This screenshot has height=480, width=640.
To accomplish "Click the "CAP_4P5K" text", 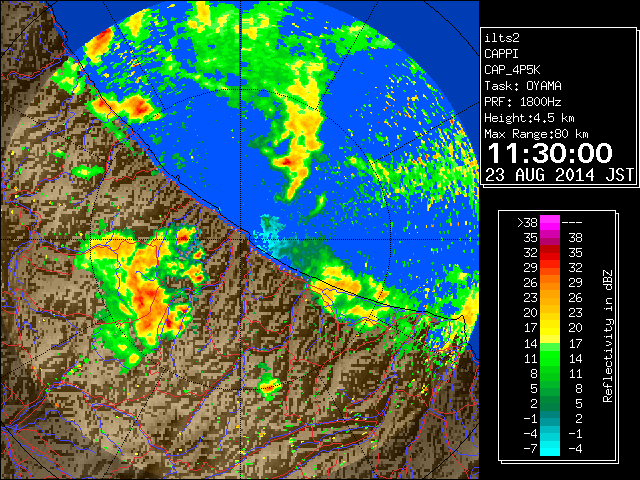I will click(512, 70).
